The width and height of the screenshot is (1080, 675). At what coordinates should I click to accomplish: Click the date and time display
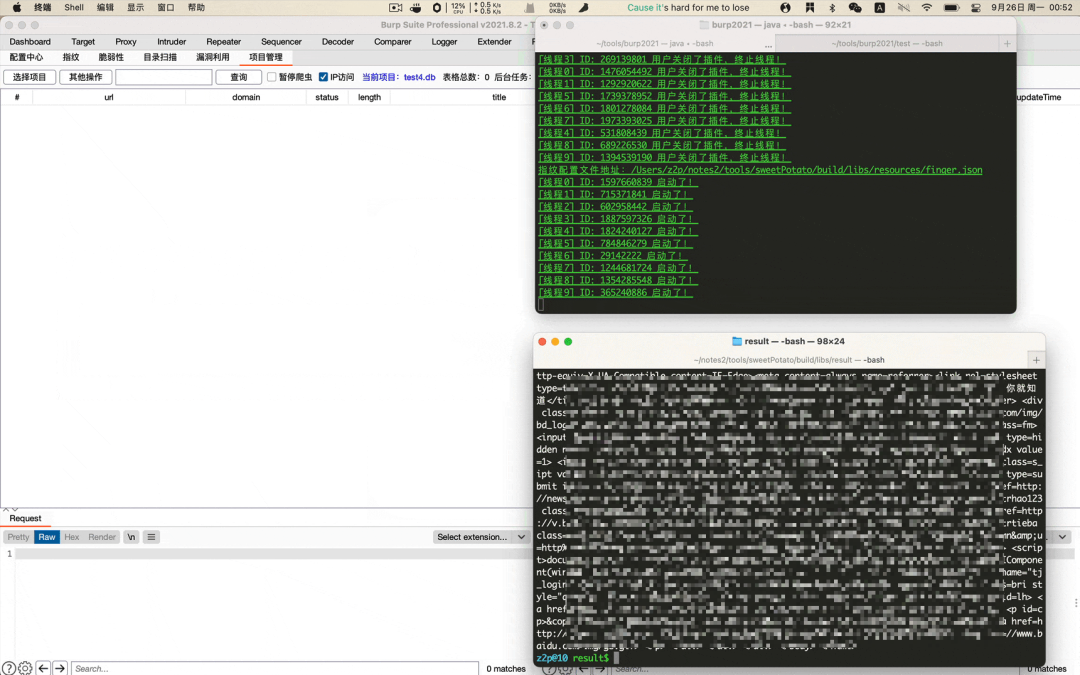[x=1031, y=8]
